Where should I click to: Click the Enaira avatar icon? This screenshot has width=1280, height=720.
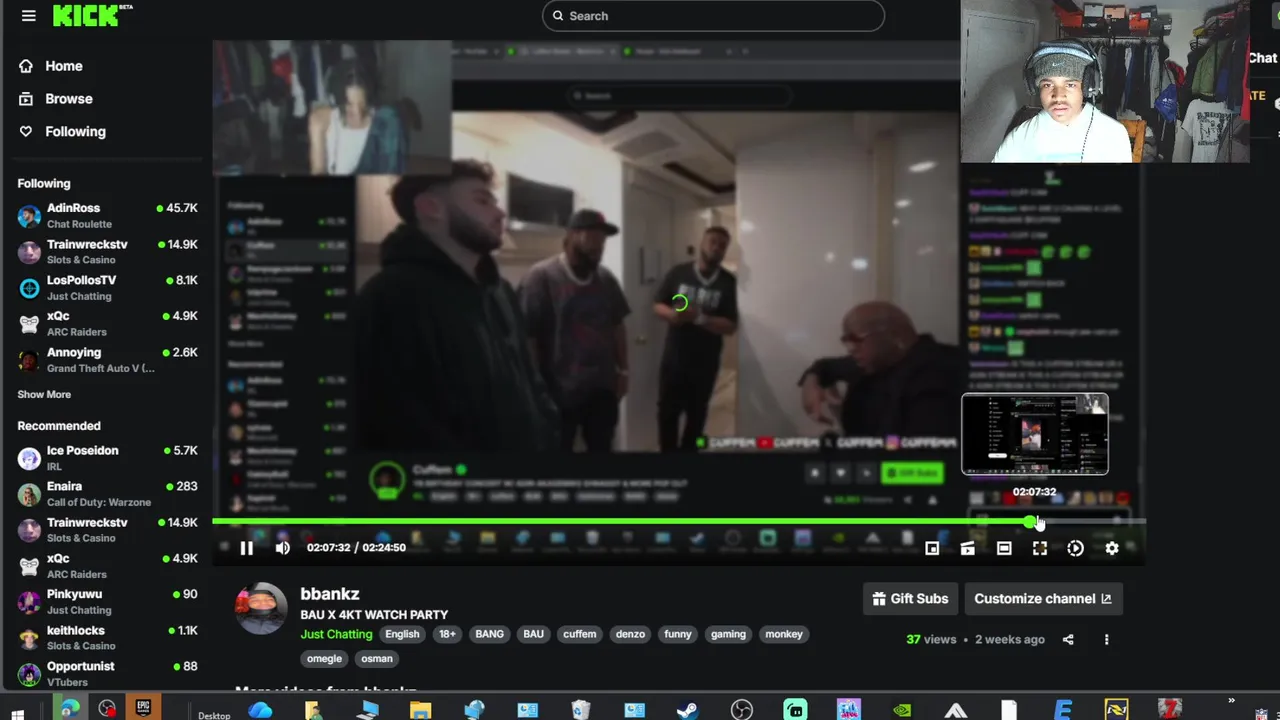[x=29, y=494]
